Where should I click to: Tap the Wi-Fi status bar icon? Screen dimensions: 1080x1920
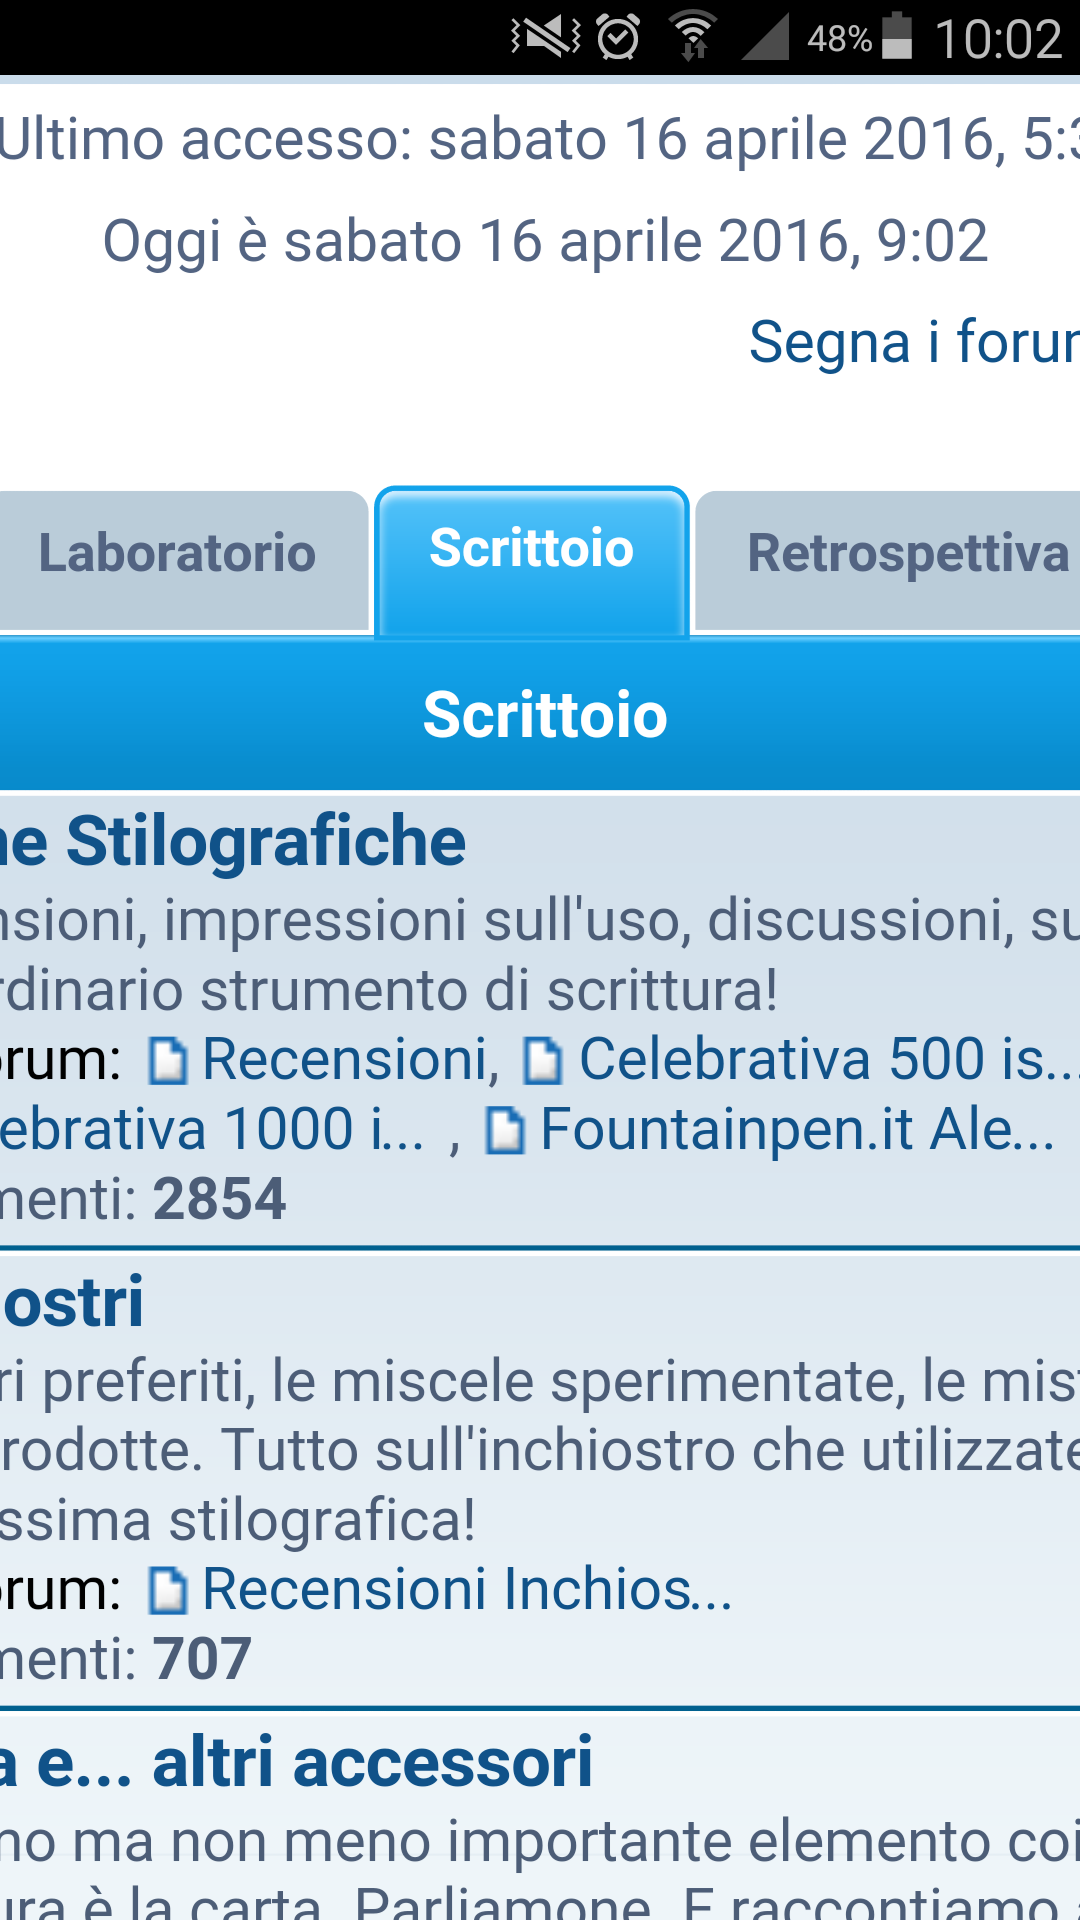click(693, 38)
